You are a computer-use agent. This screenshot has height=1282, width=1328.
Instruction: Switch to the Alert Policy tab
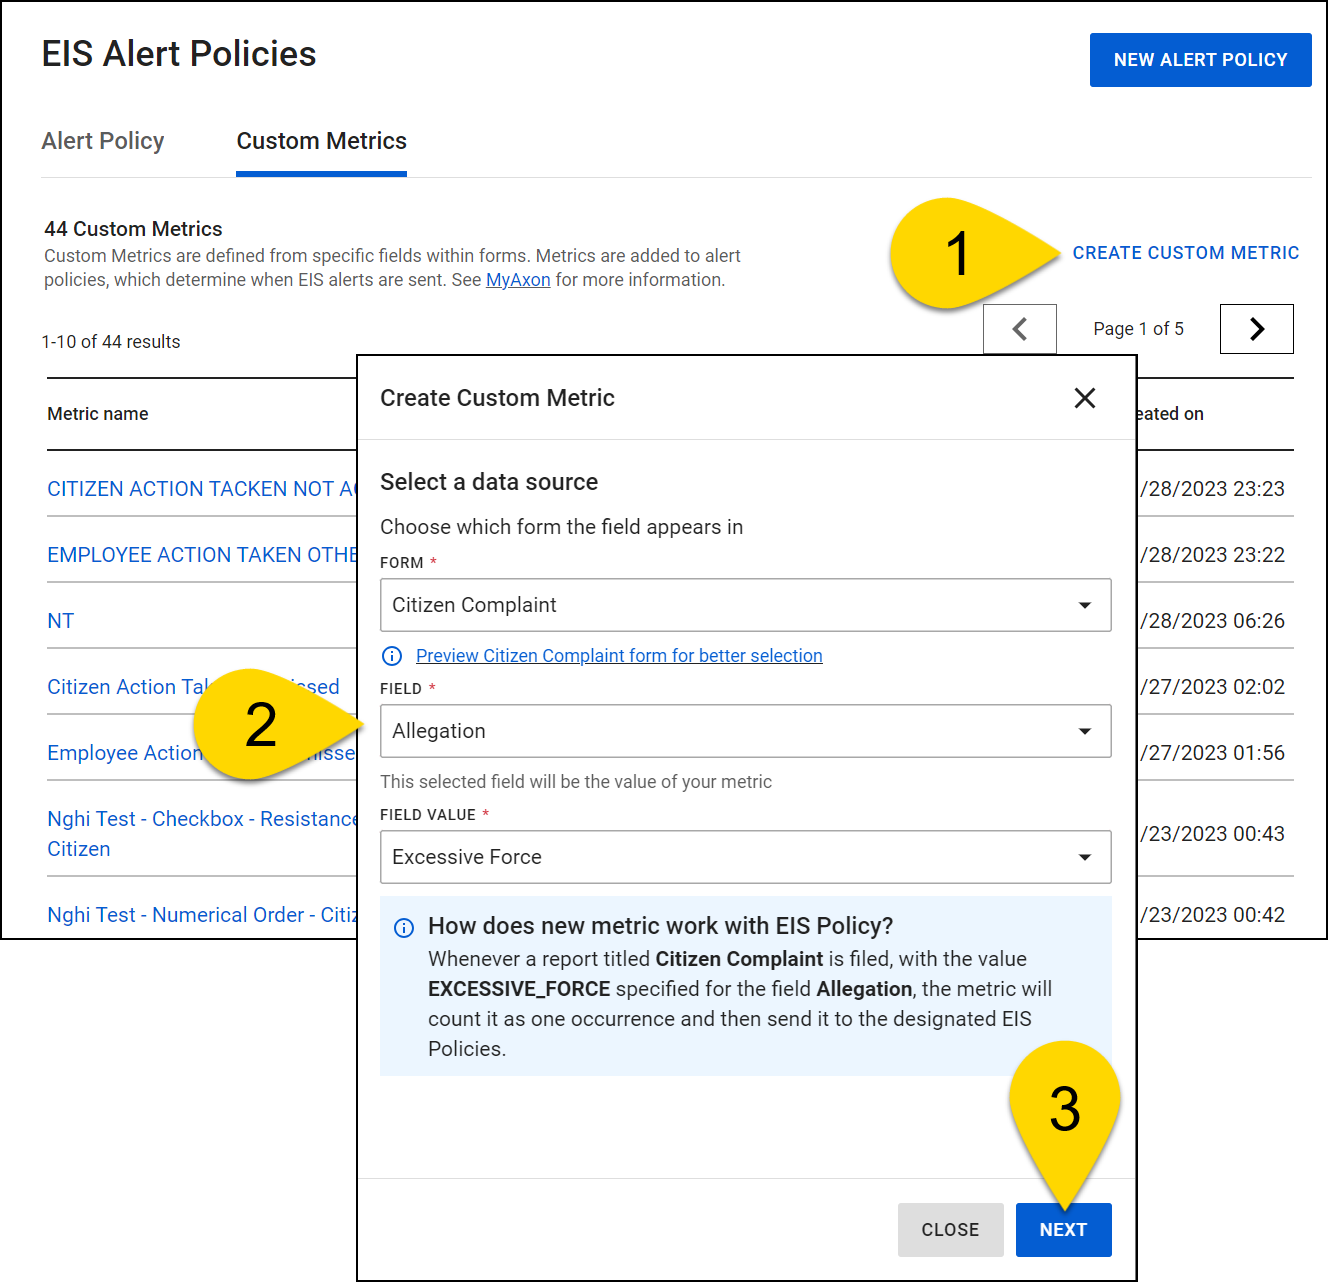coord(103,141)
